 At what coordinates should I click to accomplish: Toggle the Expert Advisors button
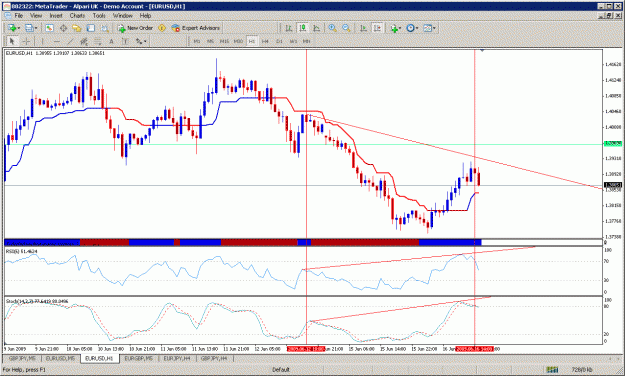pyautogui.click(x=195, y=28)
